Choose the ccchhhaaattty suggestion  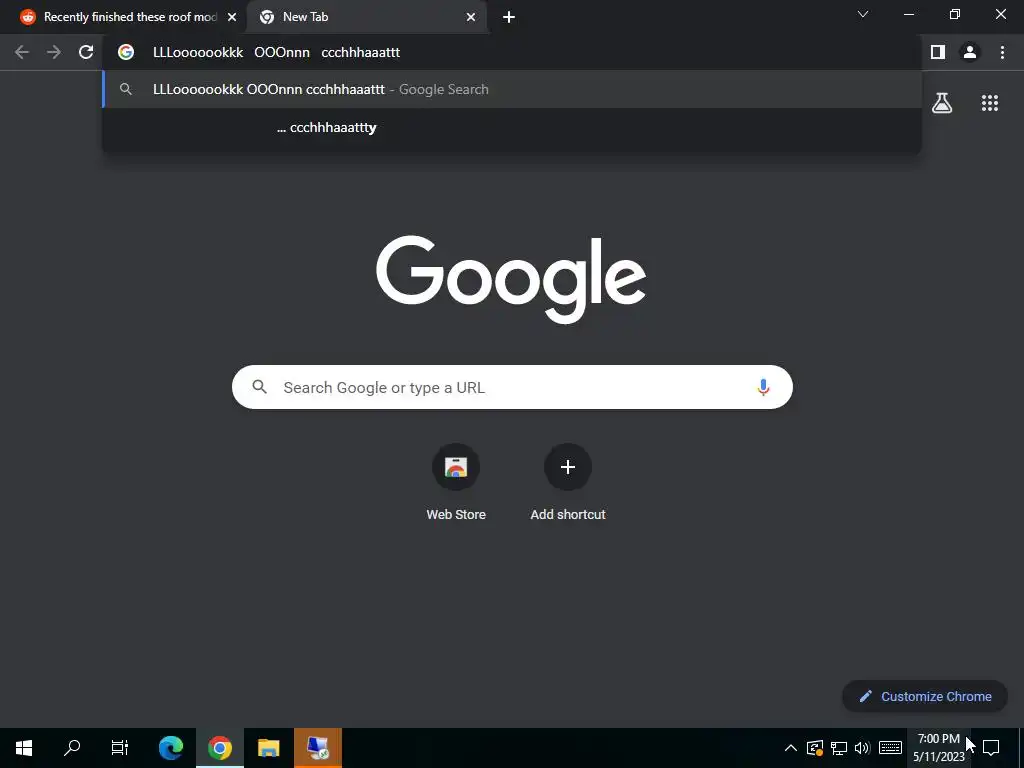click(x=512, y=127)
